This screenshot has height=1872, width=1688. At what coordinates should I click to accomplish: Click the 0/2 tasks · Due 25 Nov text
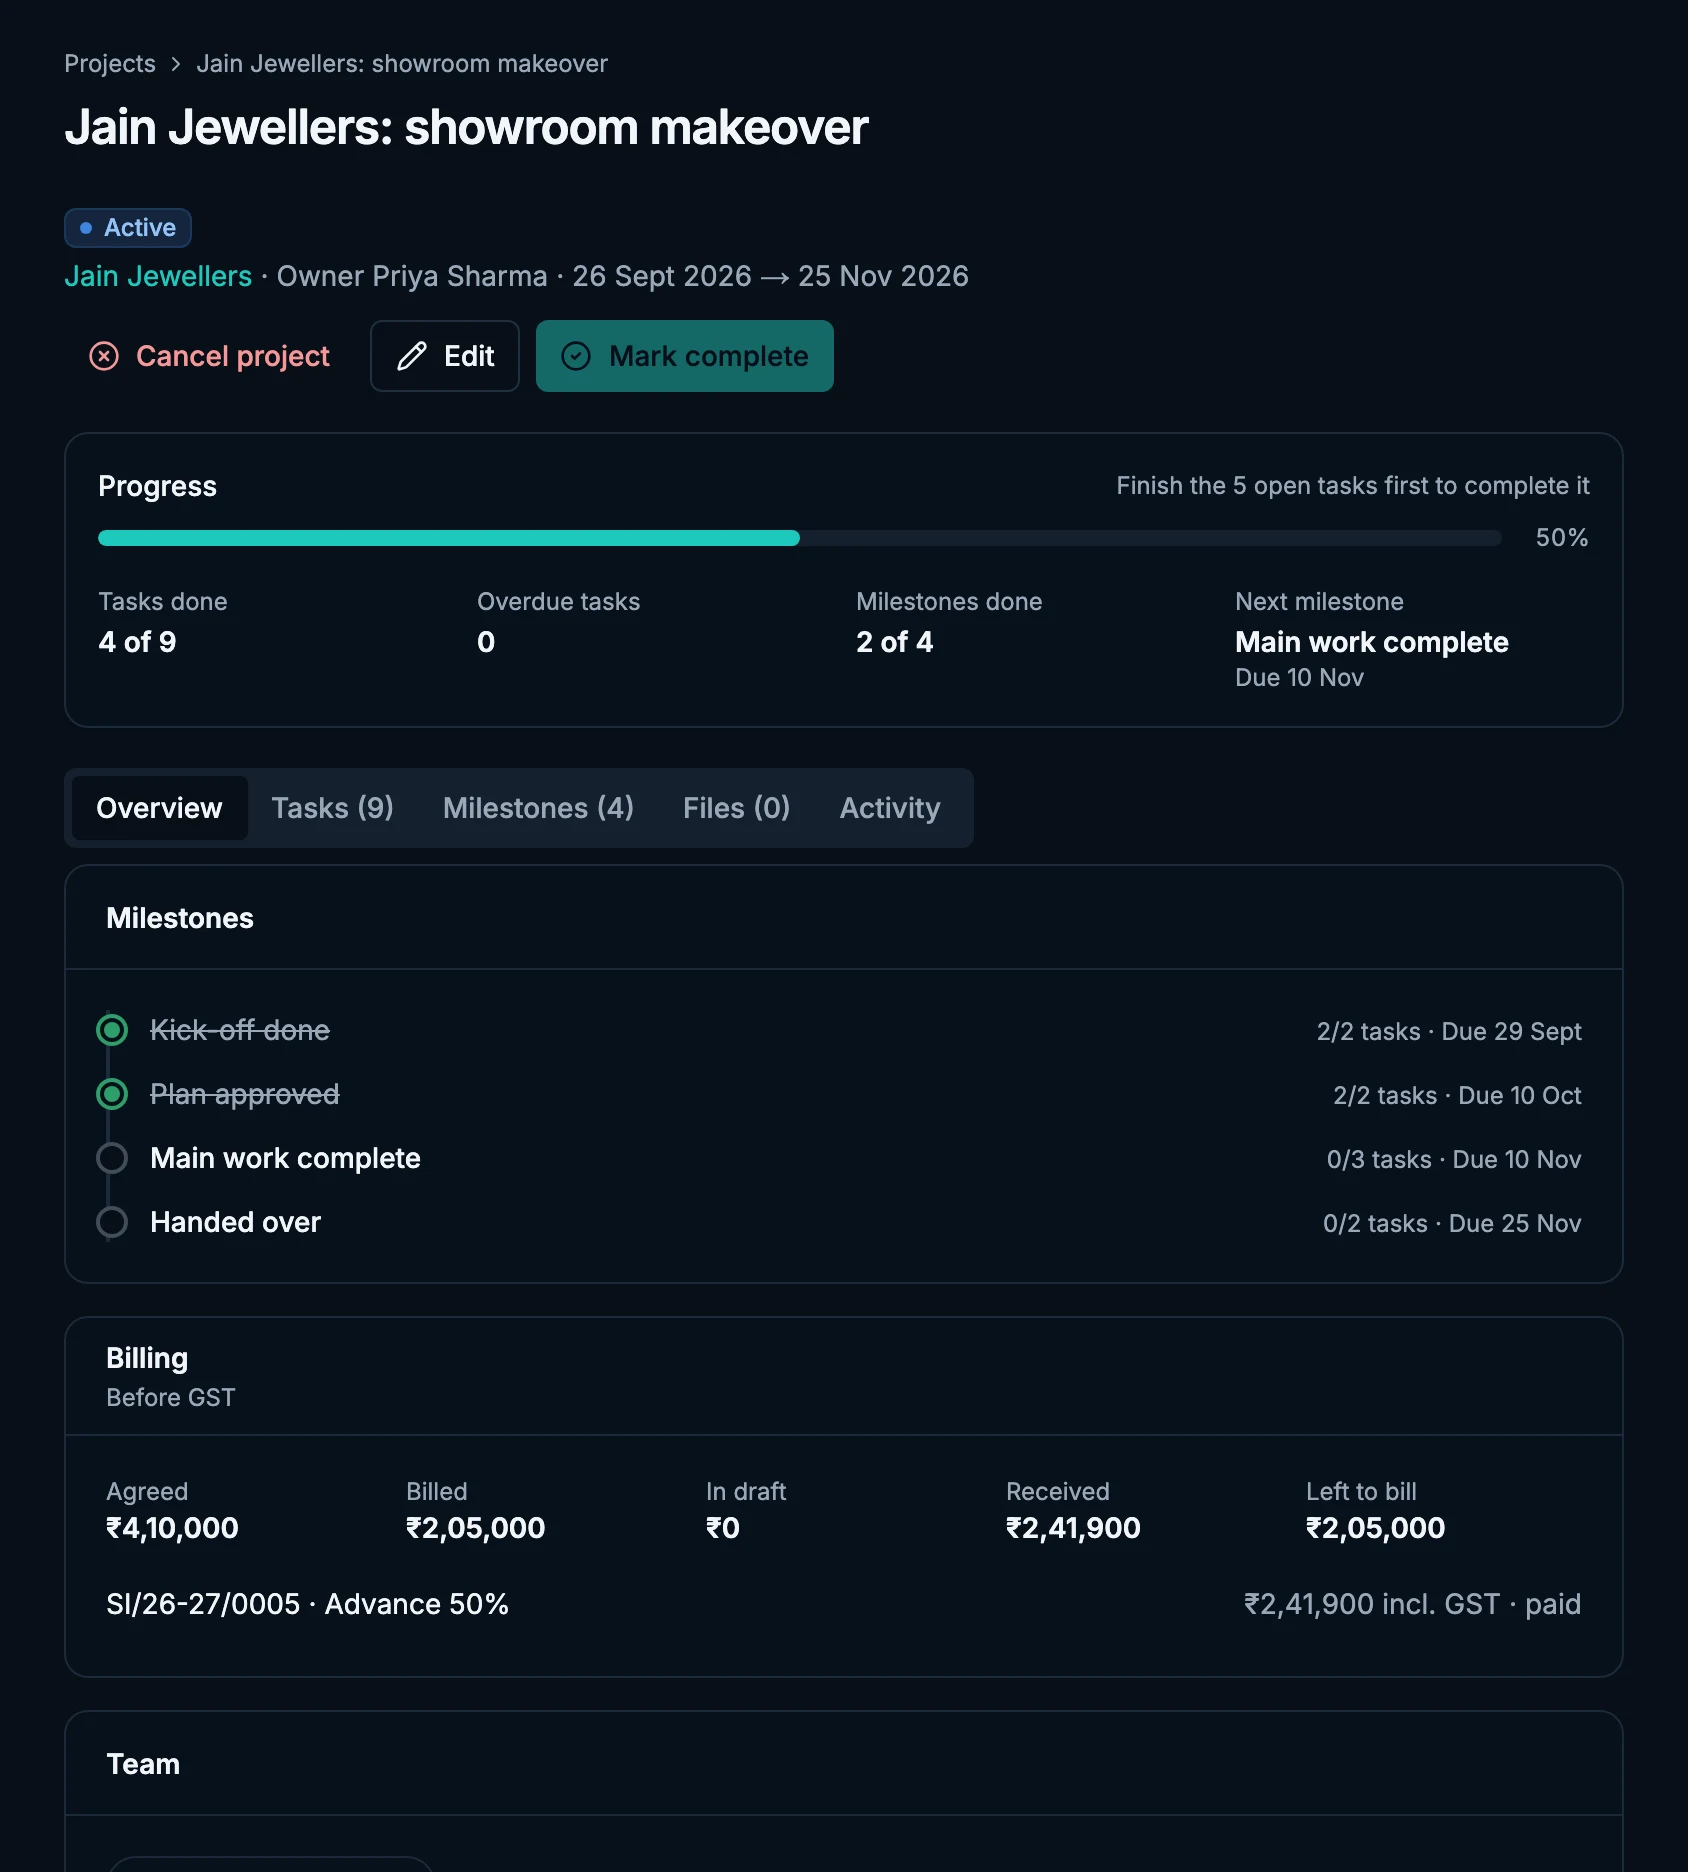tap(1452, 1223)
